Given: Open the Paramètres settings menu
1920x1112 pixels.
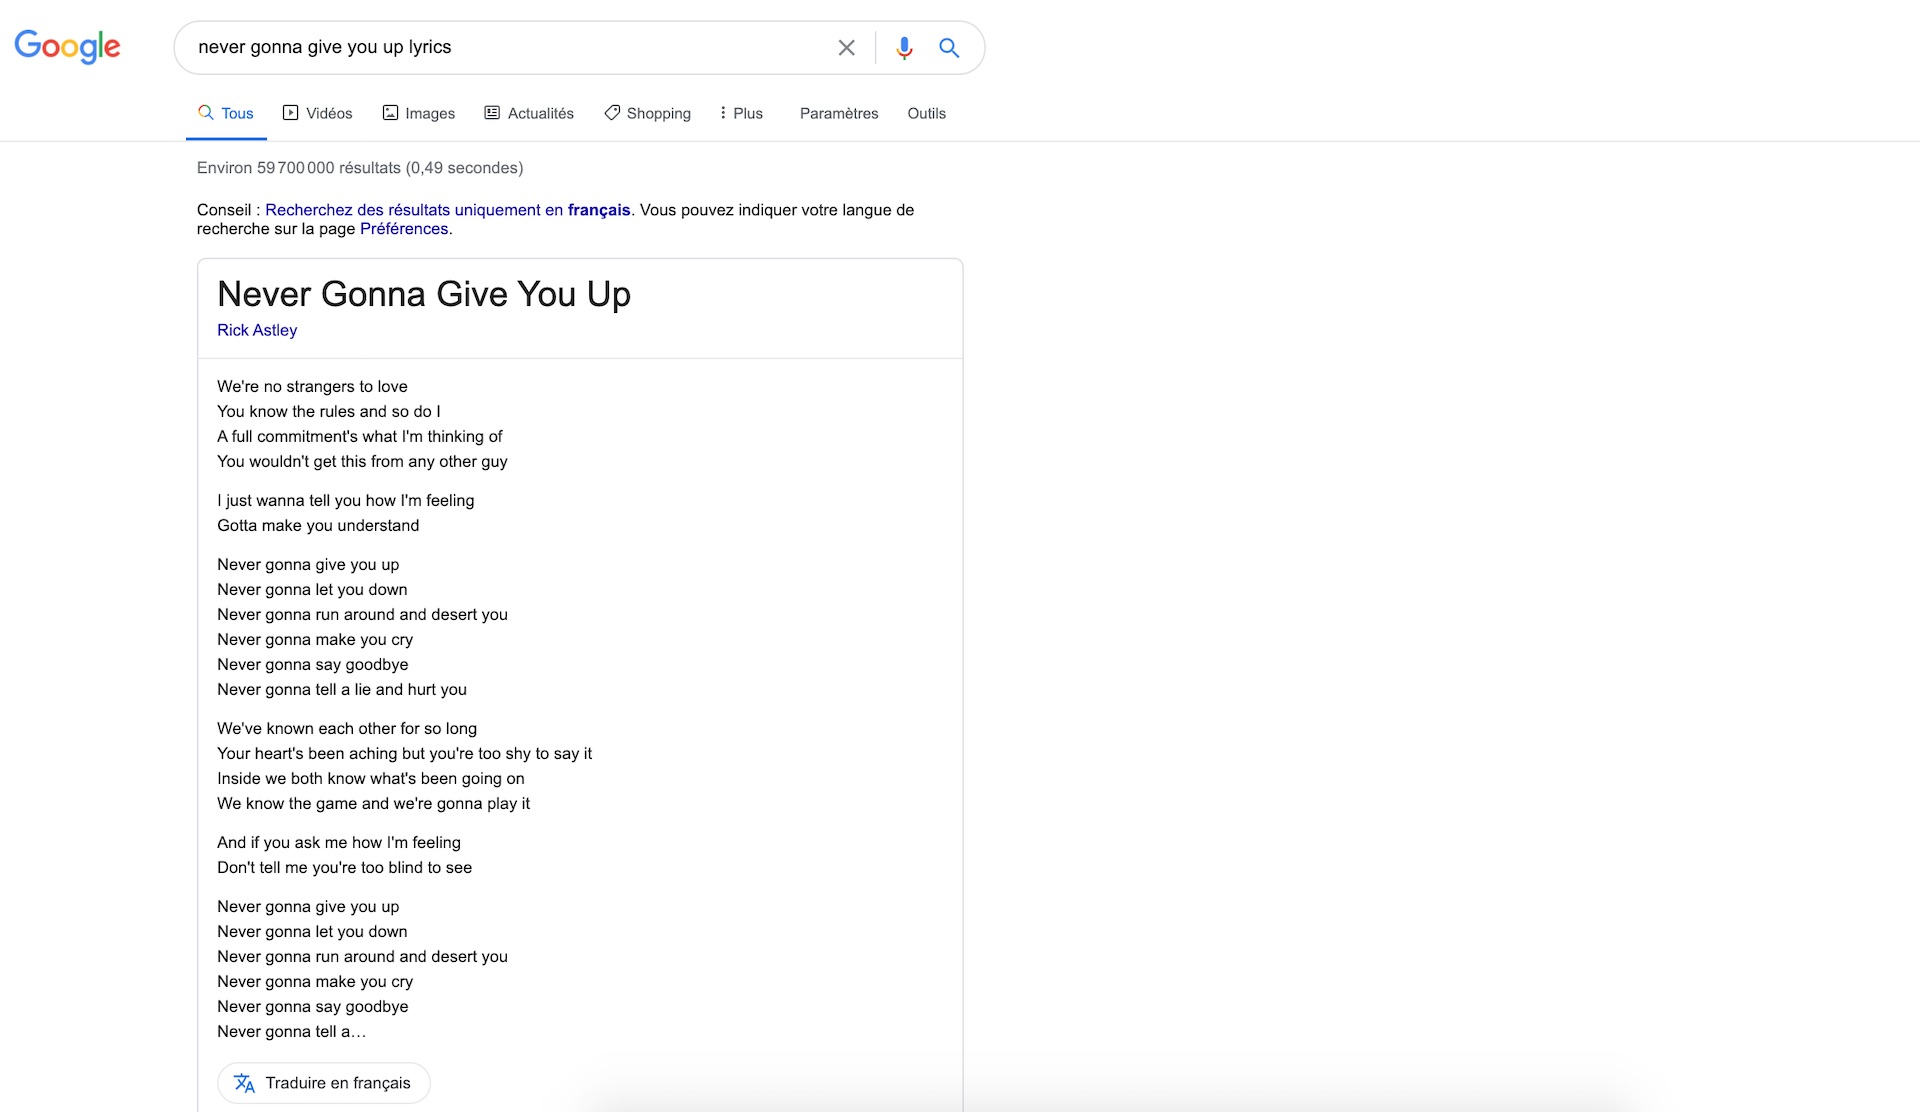Looking at the screenshot, I should pyautogui.click(x=839, y=113).
